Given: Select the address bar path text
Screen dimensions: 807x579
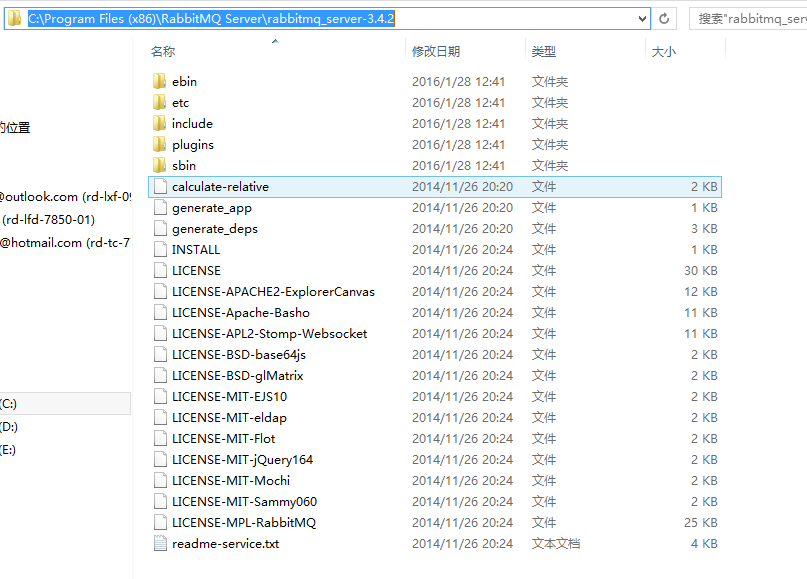Looking at the screenshot, I should tap(211, 19).
